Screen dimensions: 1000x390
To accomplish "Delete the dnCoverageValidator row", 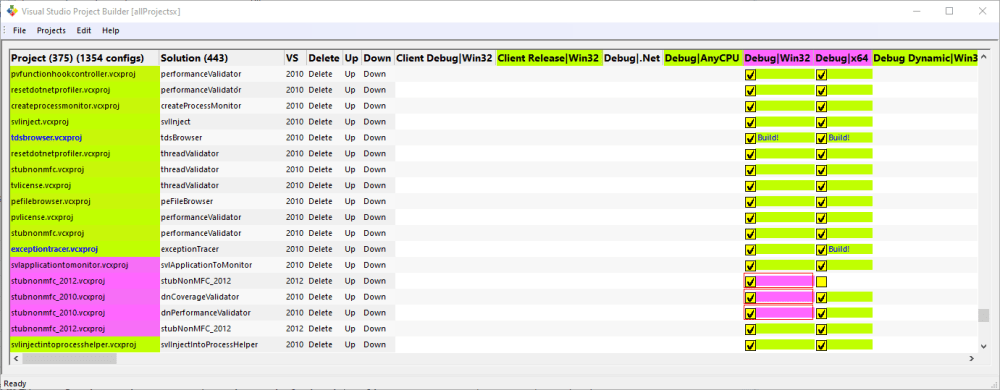I will (x=321, y=297).
